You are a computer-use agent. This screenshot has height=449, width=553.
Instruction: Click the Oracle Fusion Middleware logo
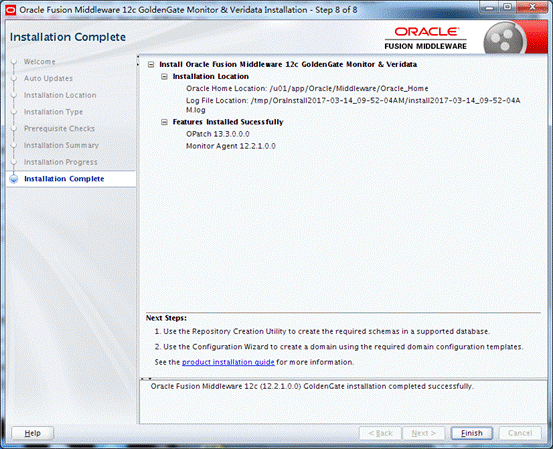(x=425, y=38)
